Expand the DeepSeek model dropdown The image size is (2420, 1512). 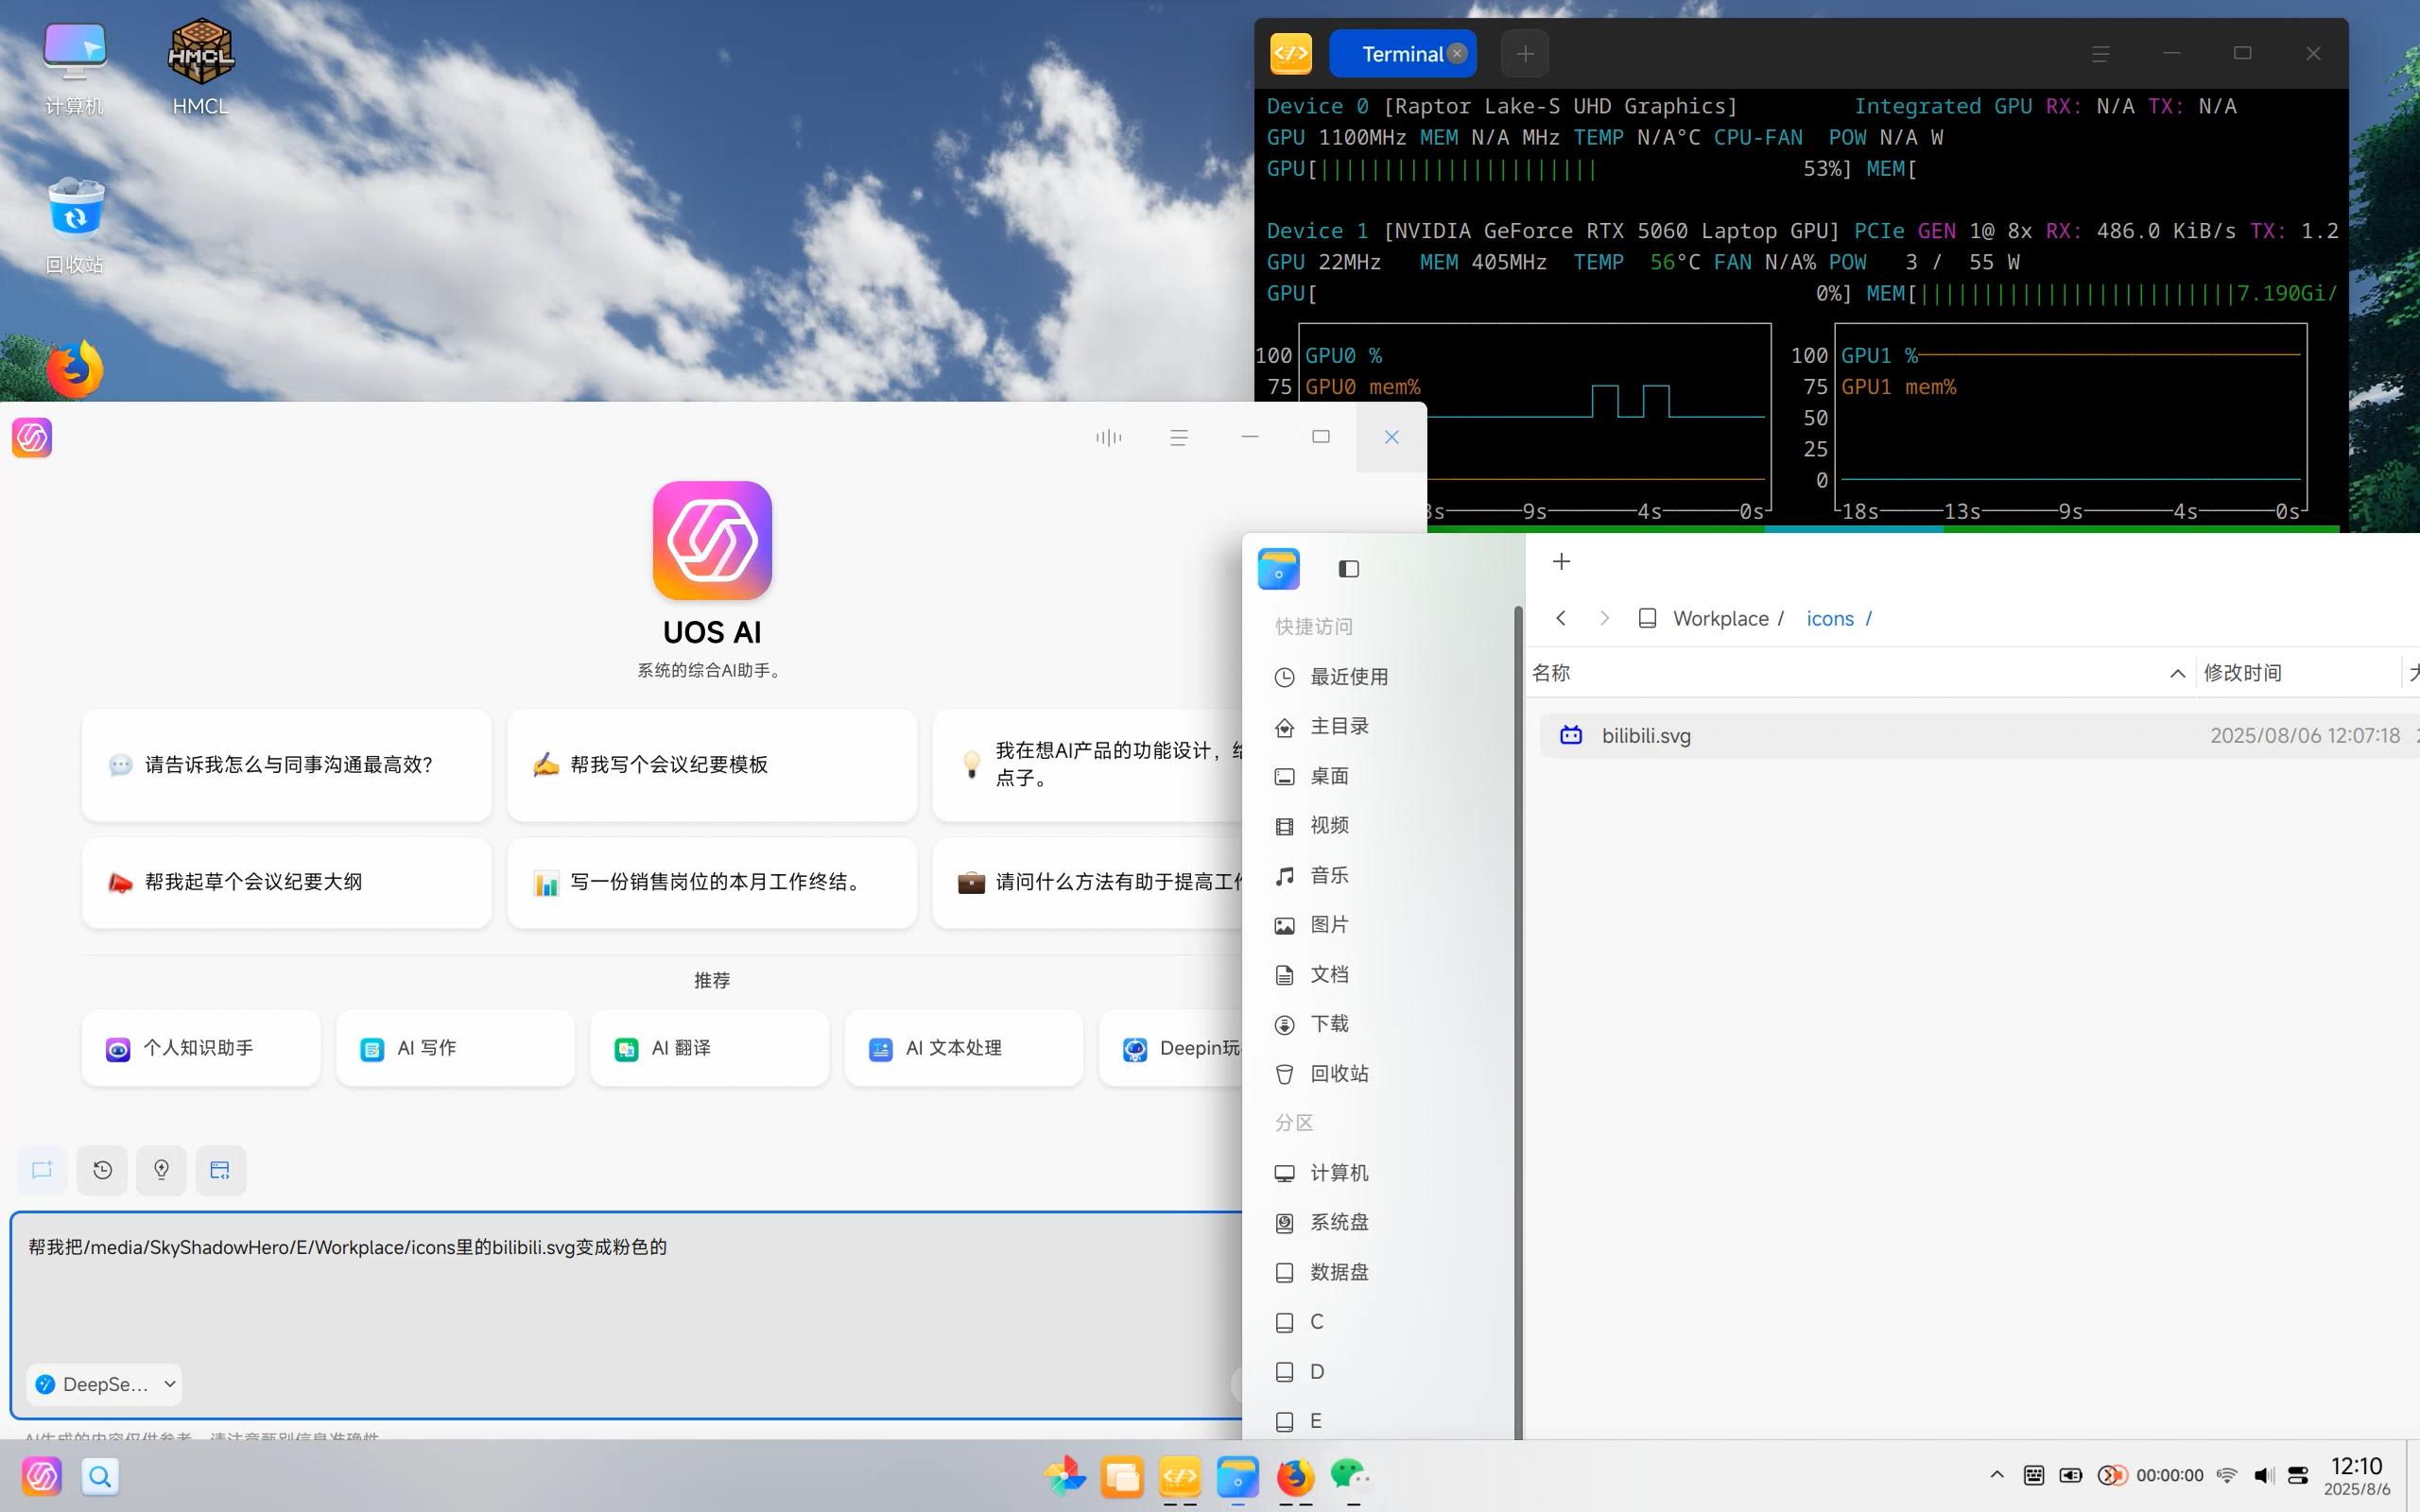pyautogui.click(x=105, y=1384)
